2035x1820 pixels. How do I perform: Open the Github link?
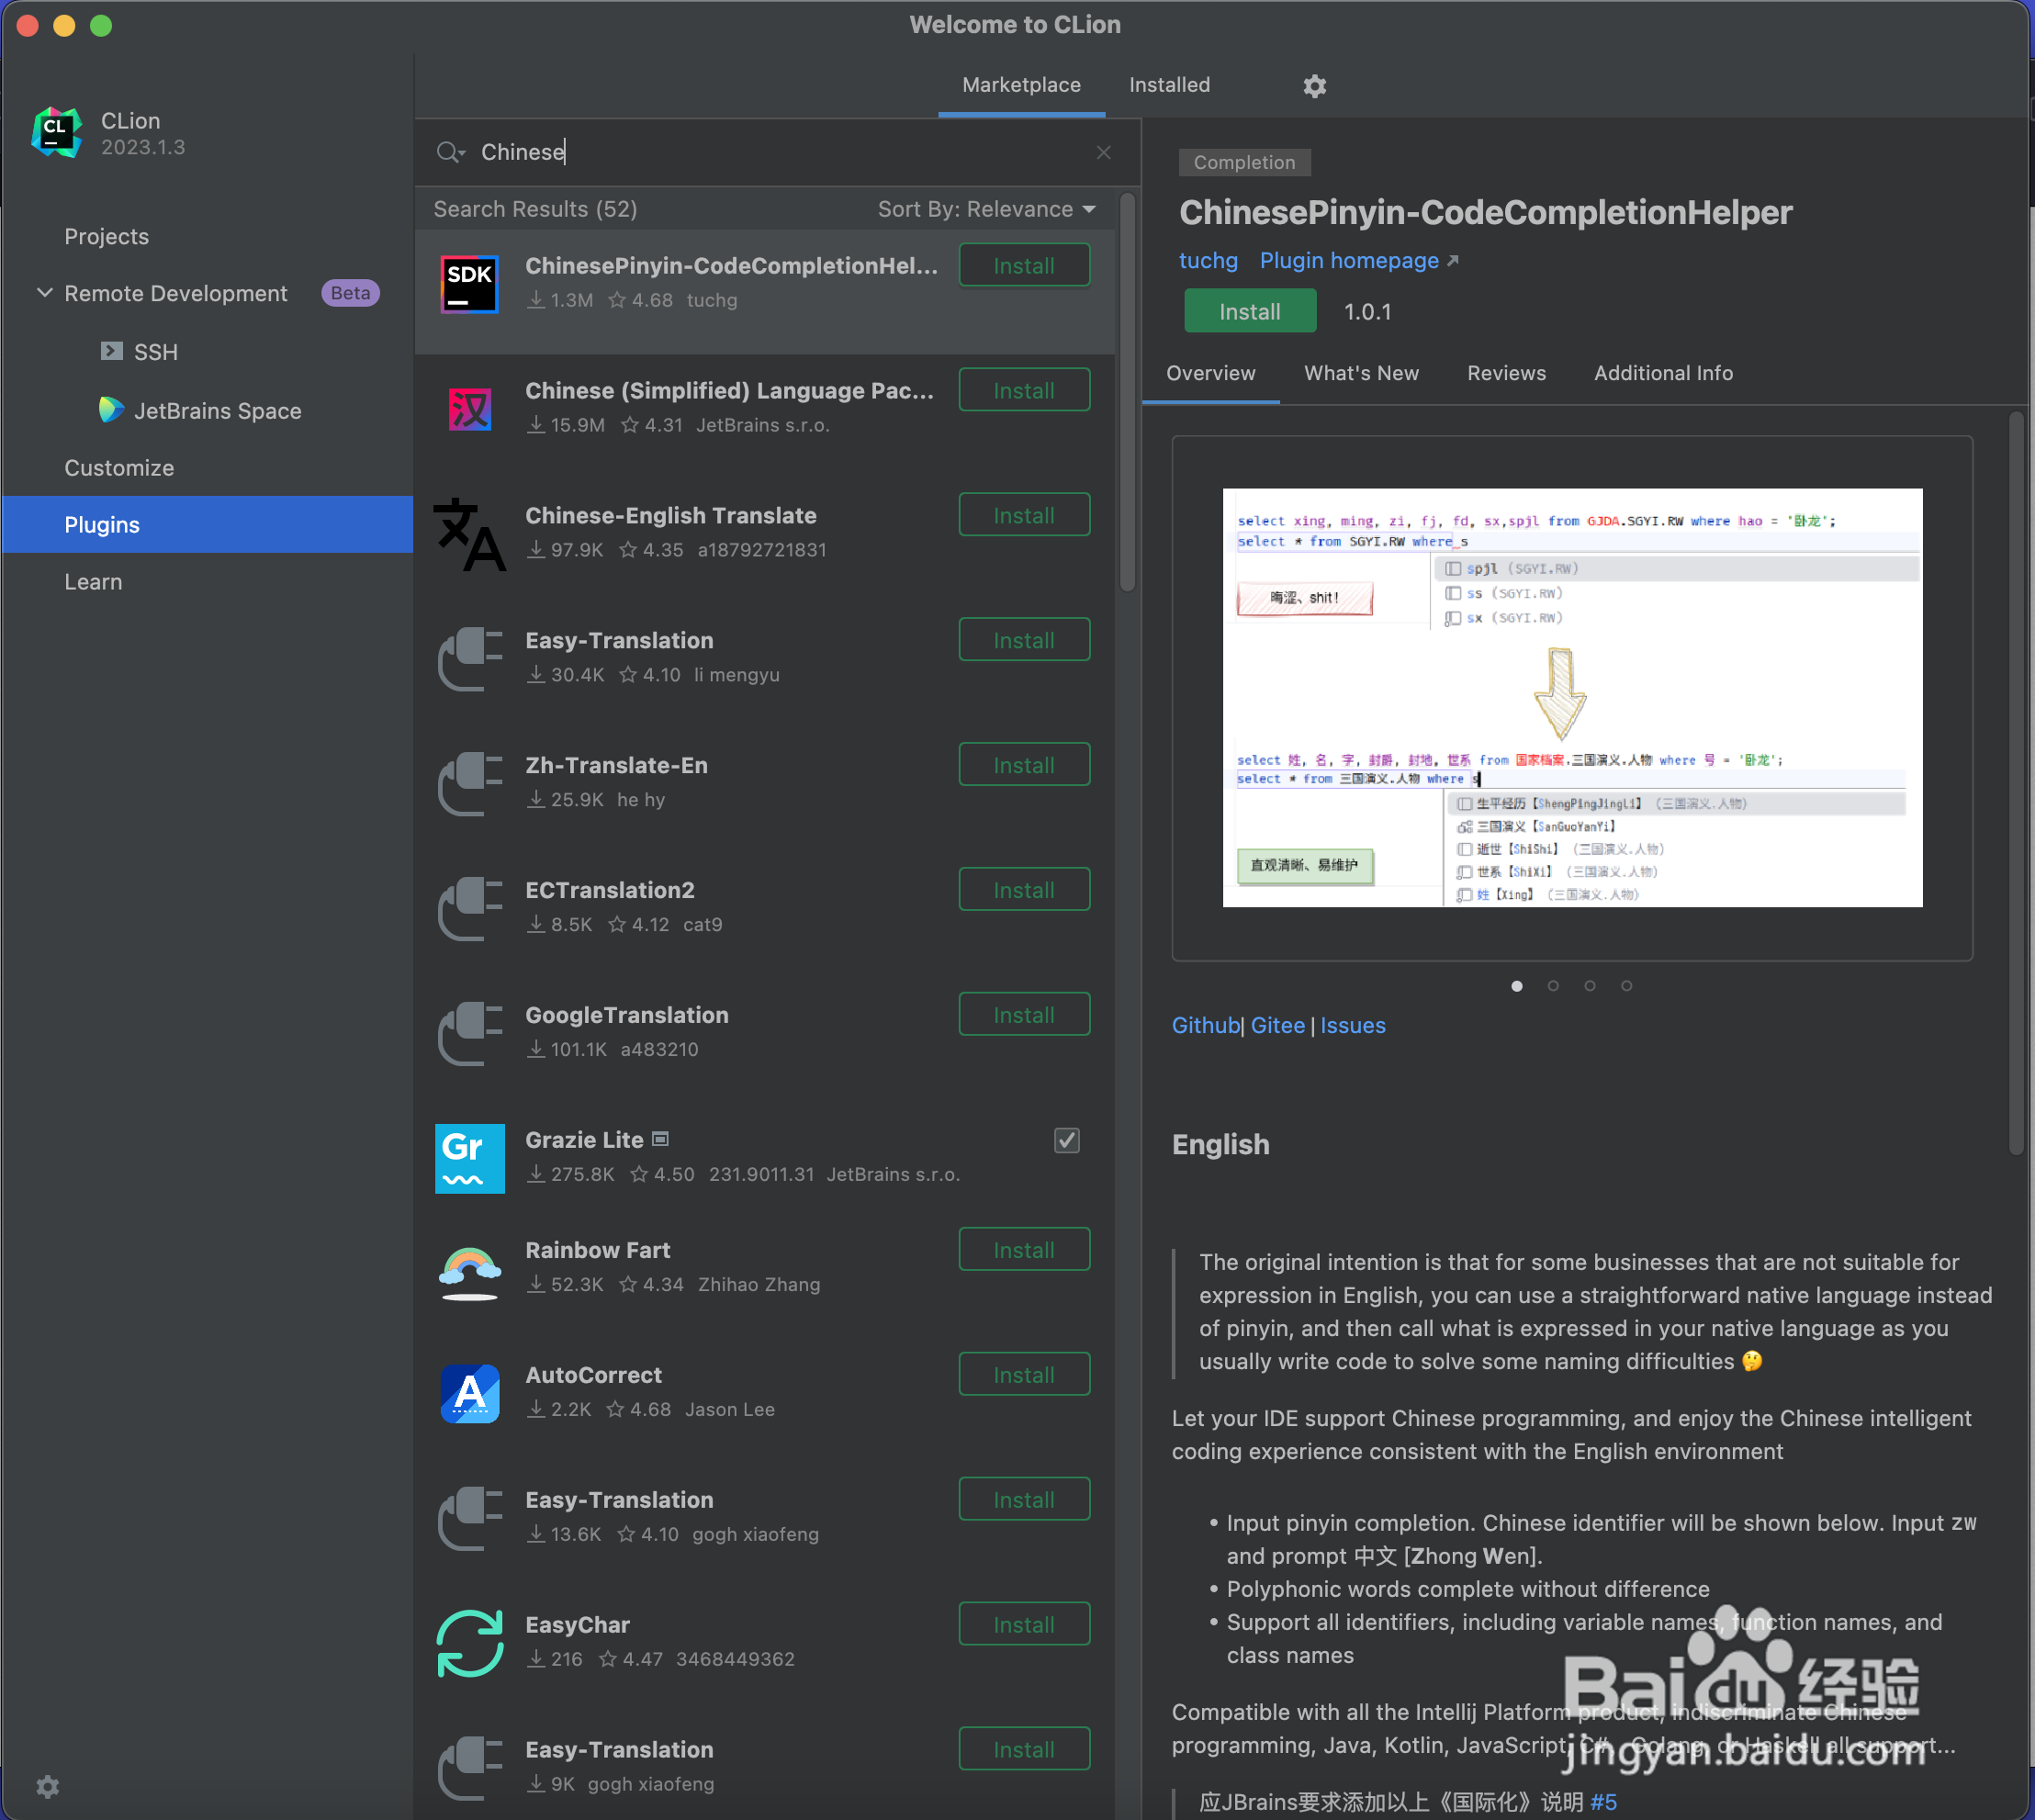(1205, 1025)
